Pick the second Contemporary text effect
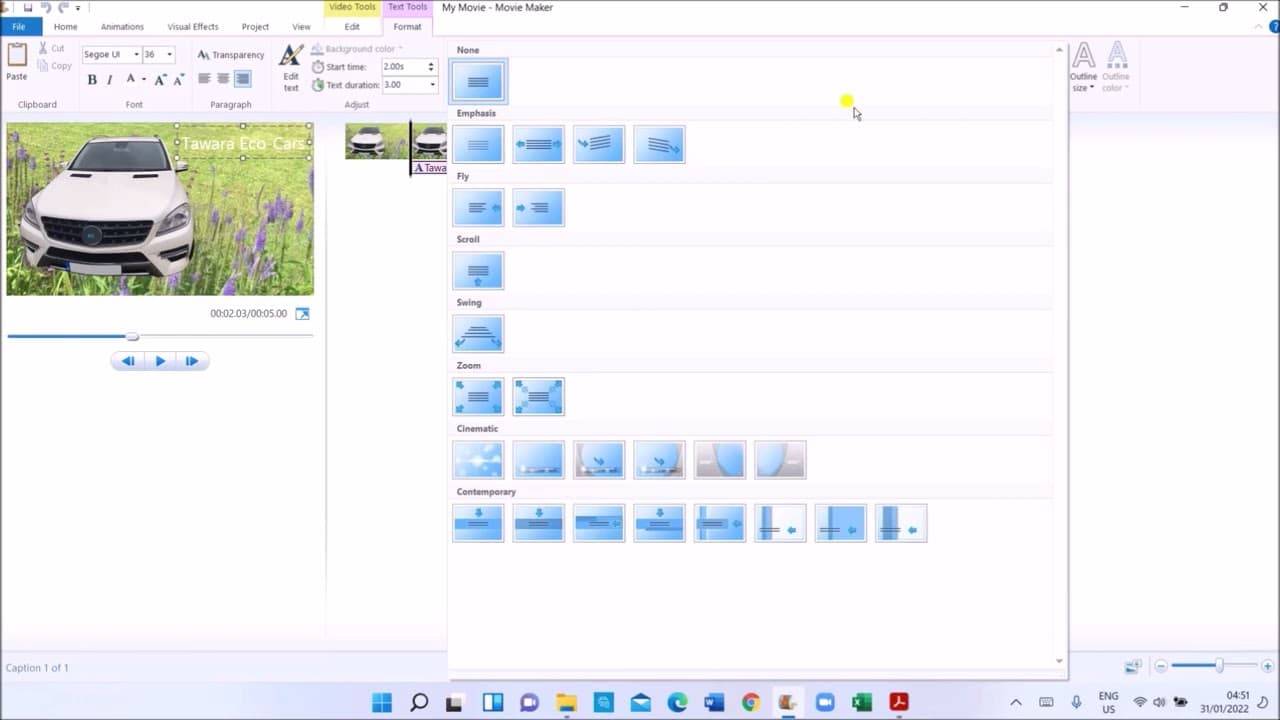The image size is (1280, 720). pos(538,522)
